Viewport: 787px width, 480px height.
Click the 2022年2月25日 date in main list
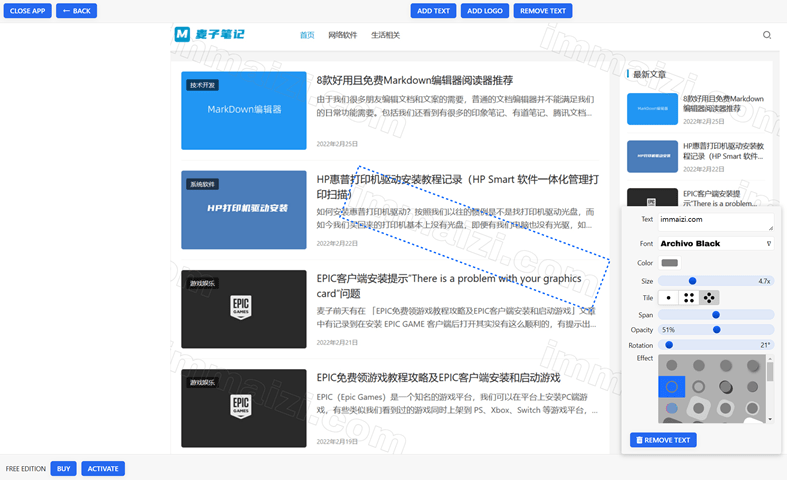[x=337, y=144]
